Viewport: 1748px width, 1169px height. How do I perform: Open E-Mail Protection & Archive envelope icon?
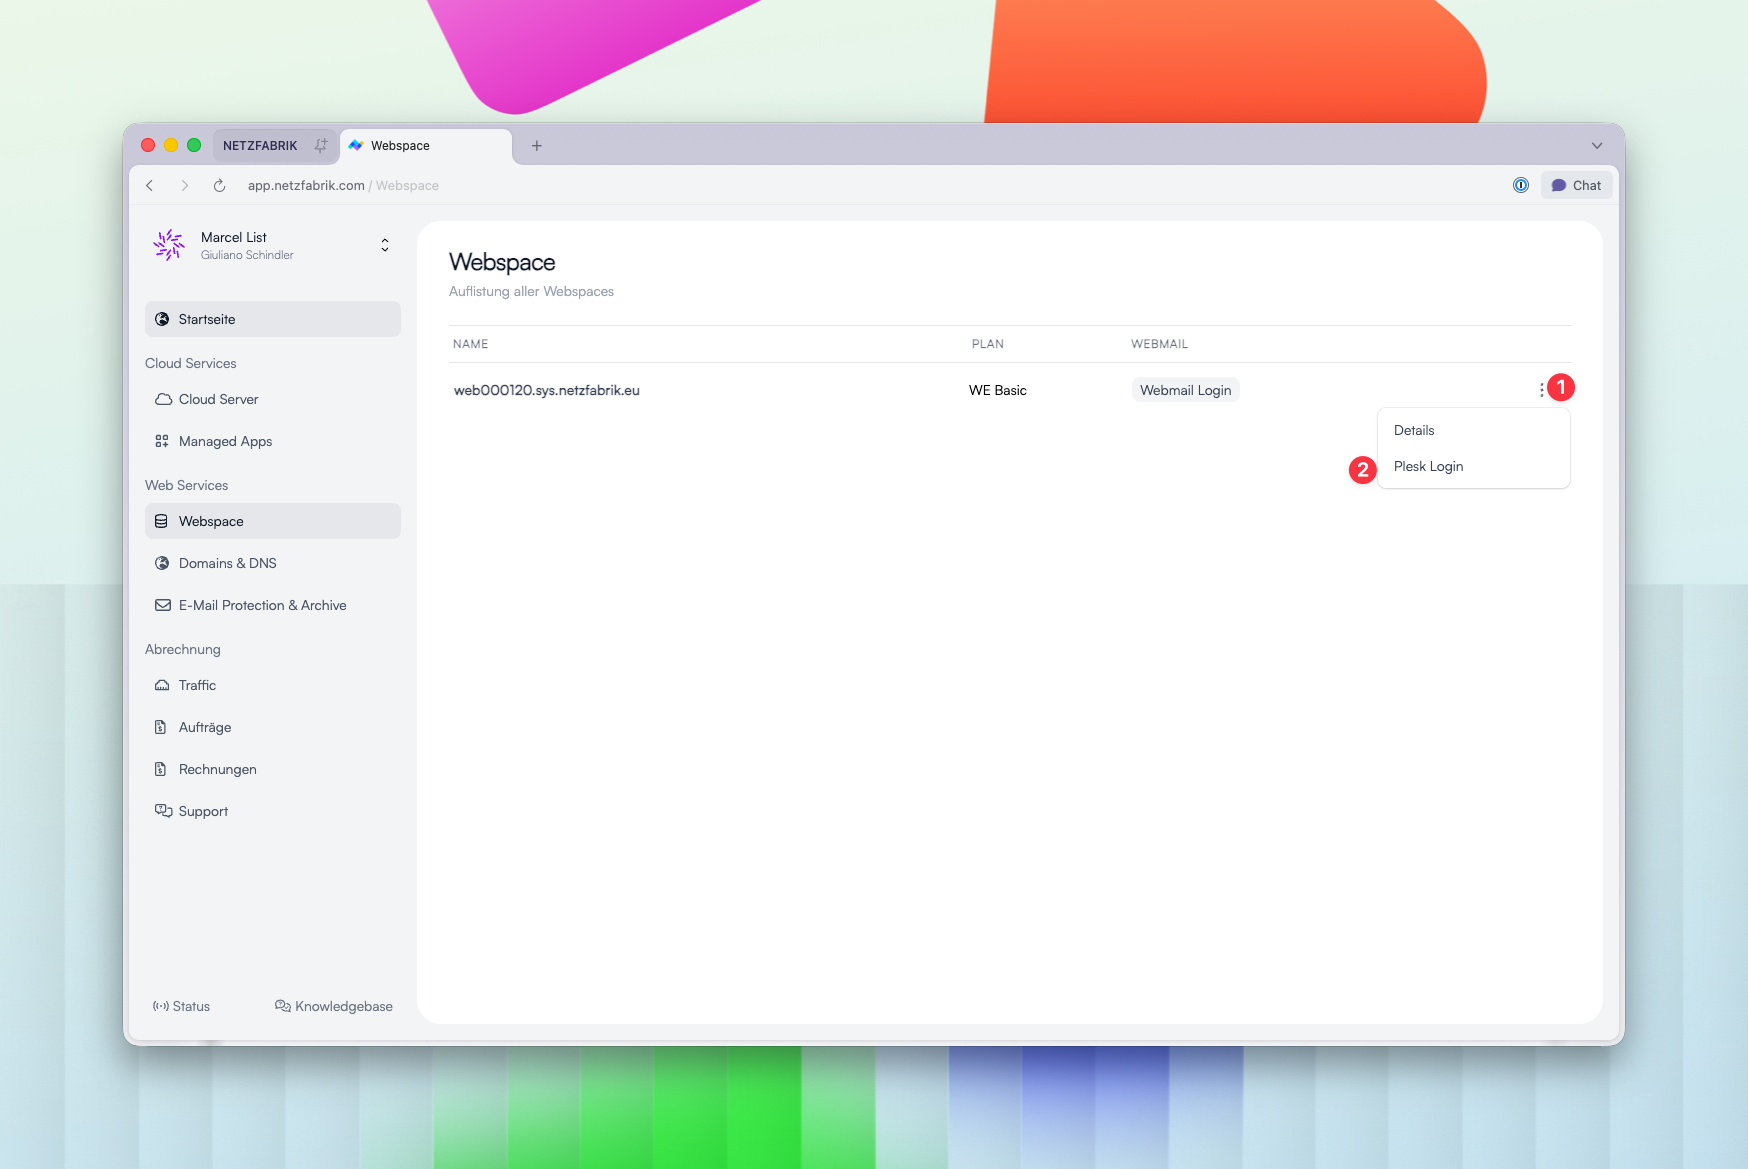(163, 605)
